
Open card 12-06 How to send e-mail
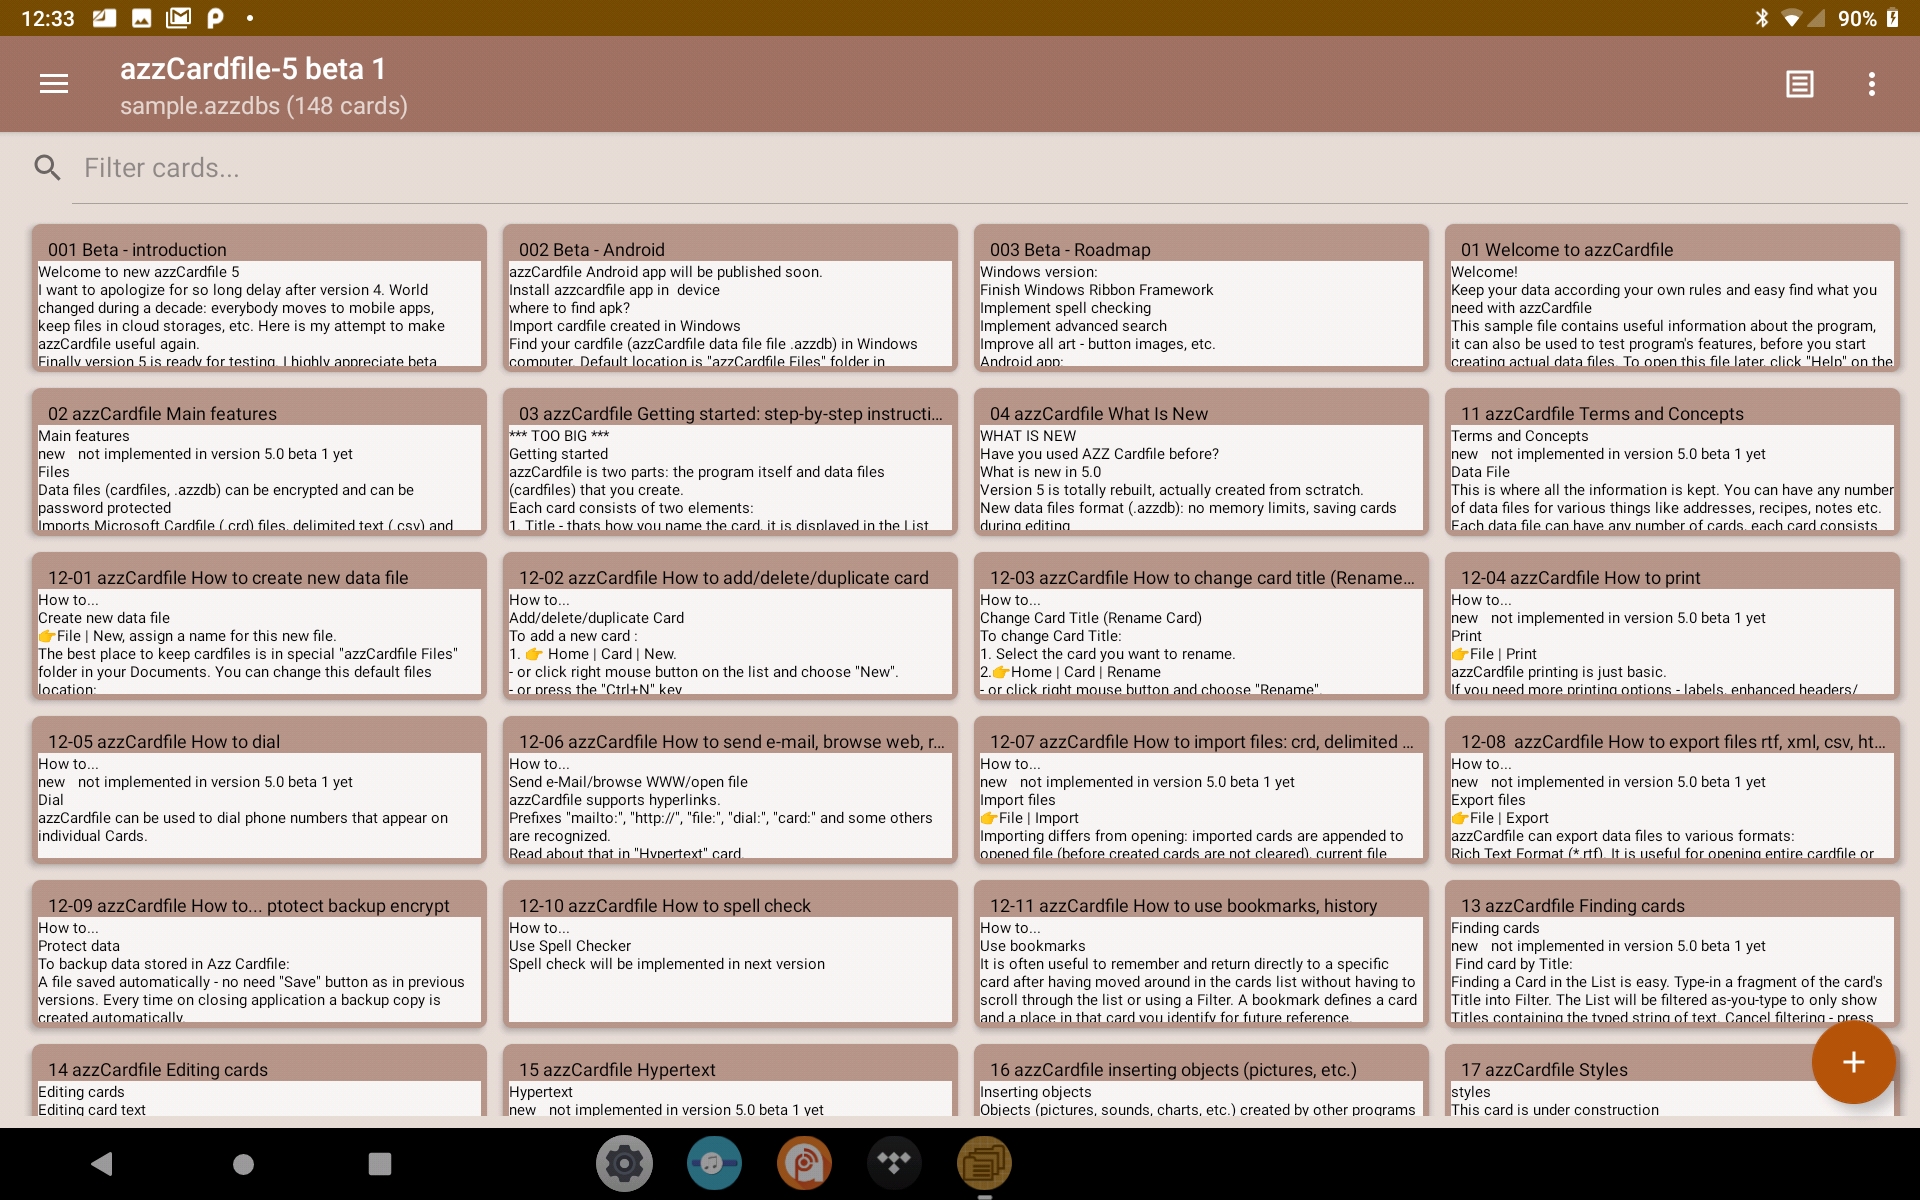730,789
